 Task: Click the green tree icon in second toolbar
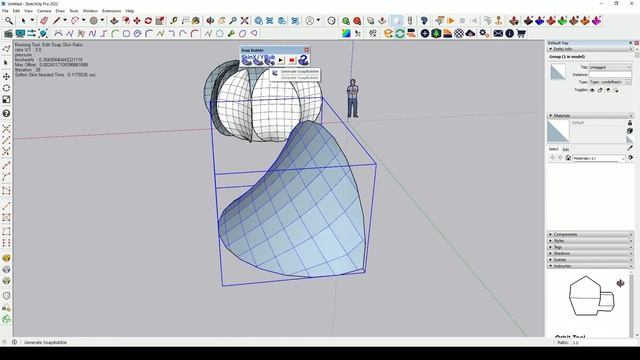pos(436,33)
